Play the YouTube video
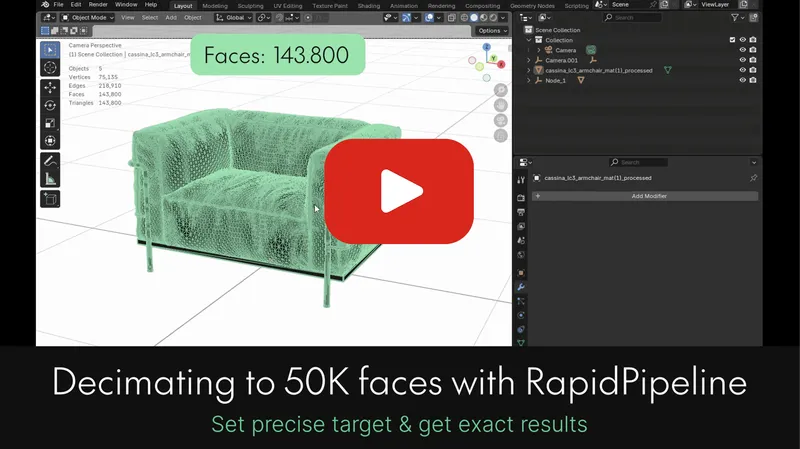This screenshot has height=449, width=800. [x=399, y=191]
